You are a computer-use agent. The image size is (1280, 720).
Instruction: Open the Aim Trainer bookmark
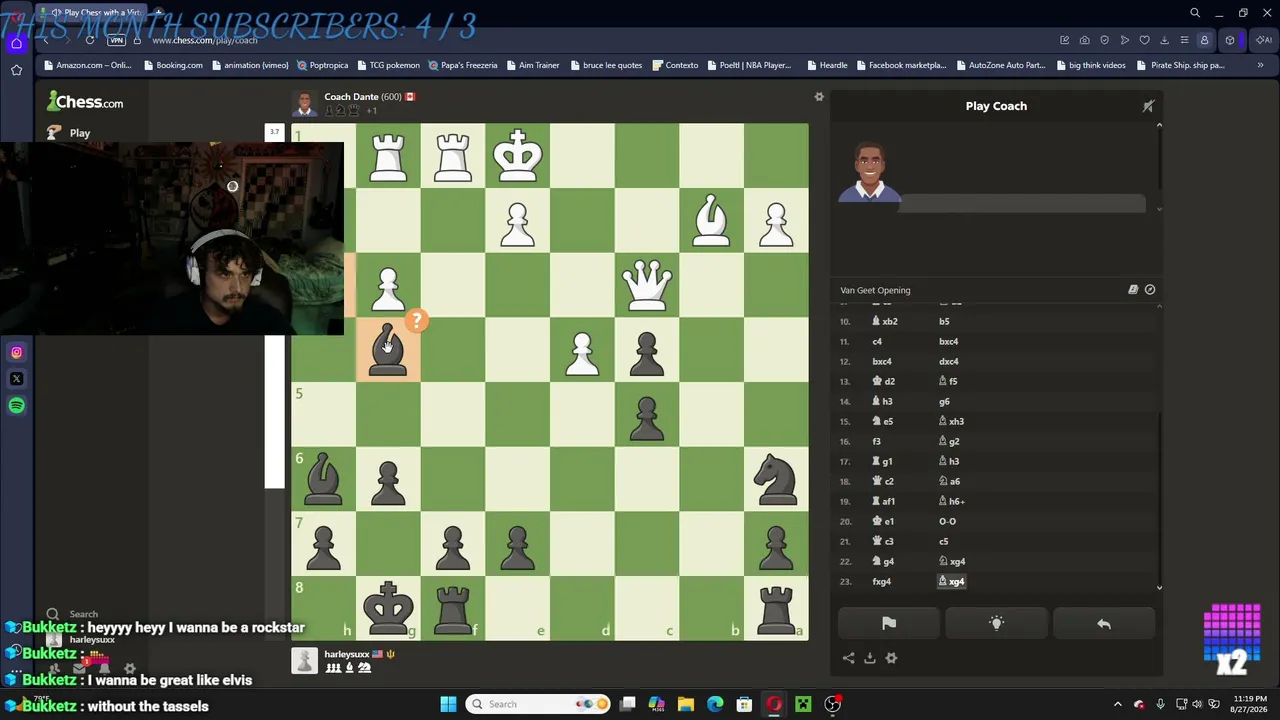[532, 66]
